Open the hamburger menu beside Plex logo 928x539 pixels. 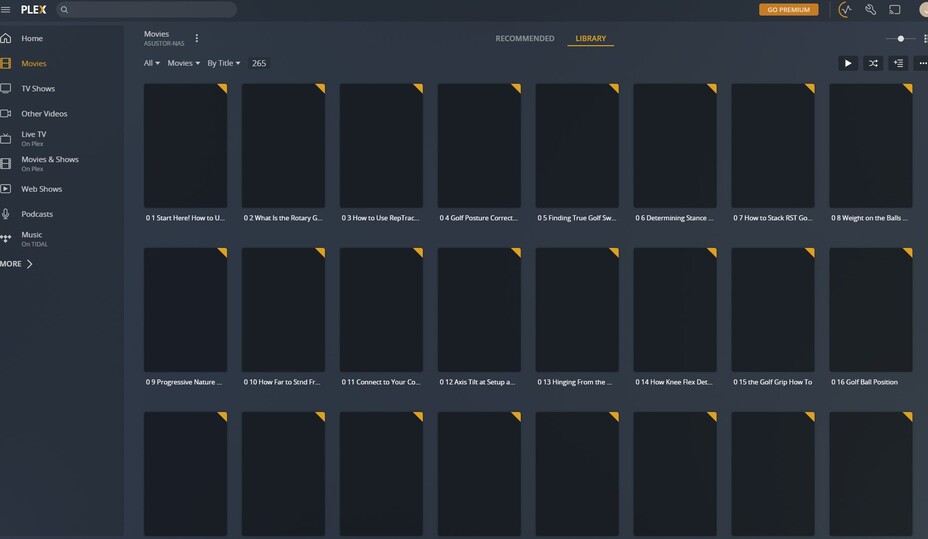tap(5, 9)
